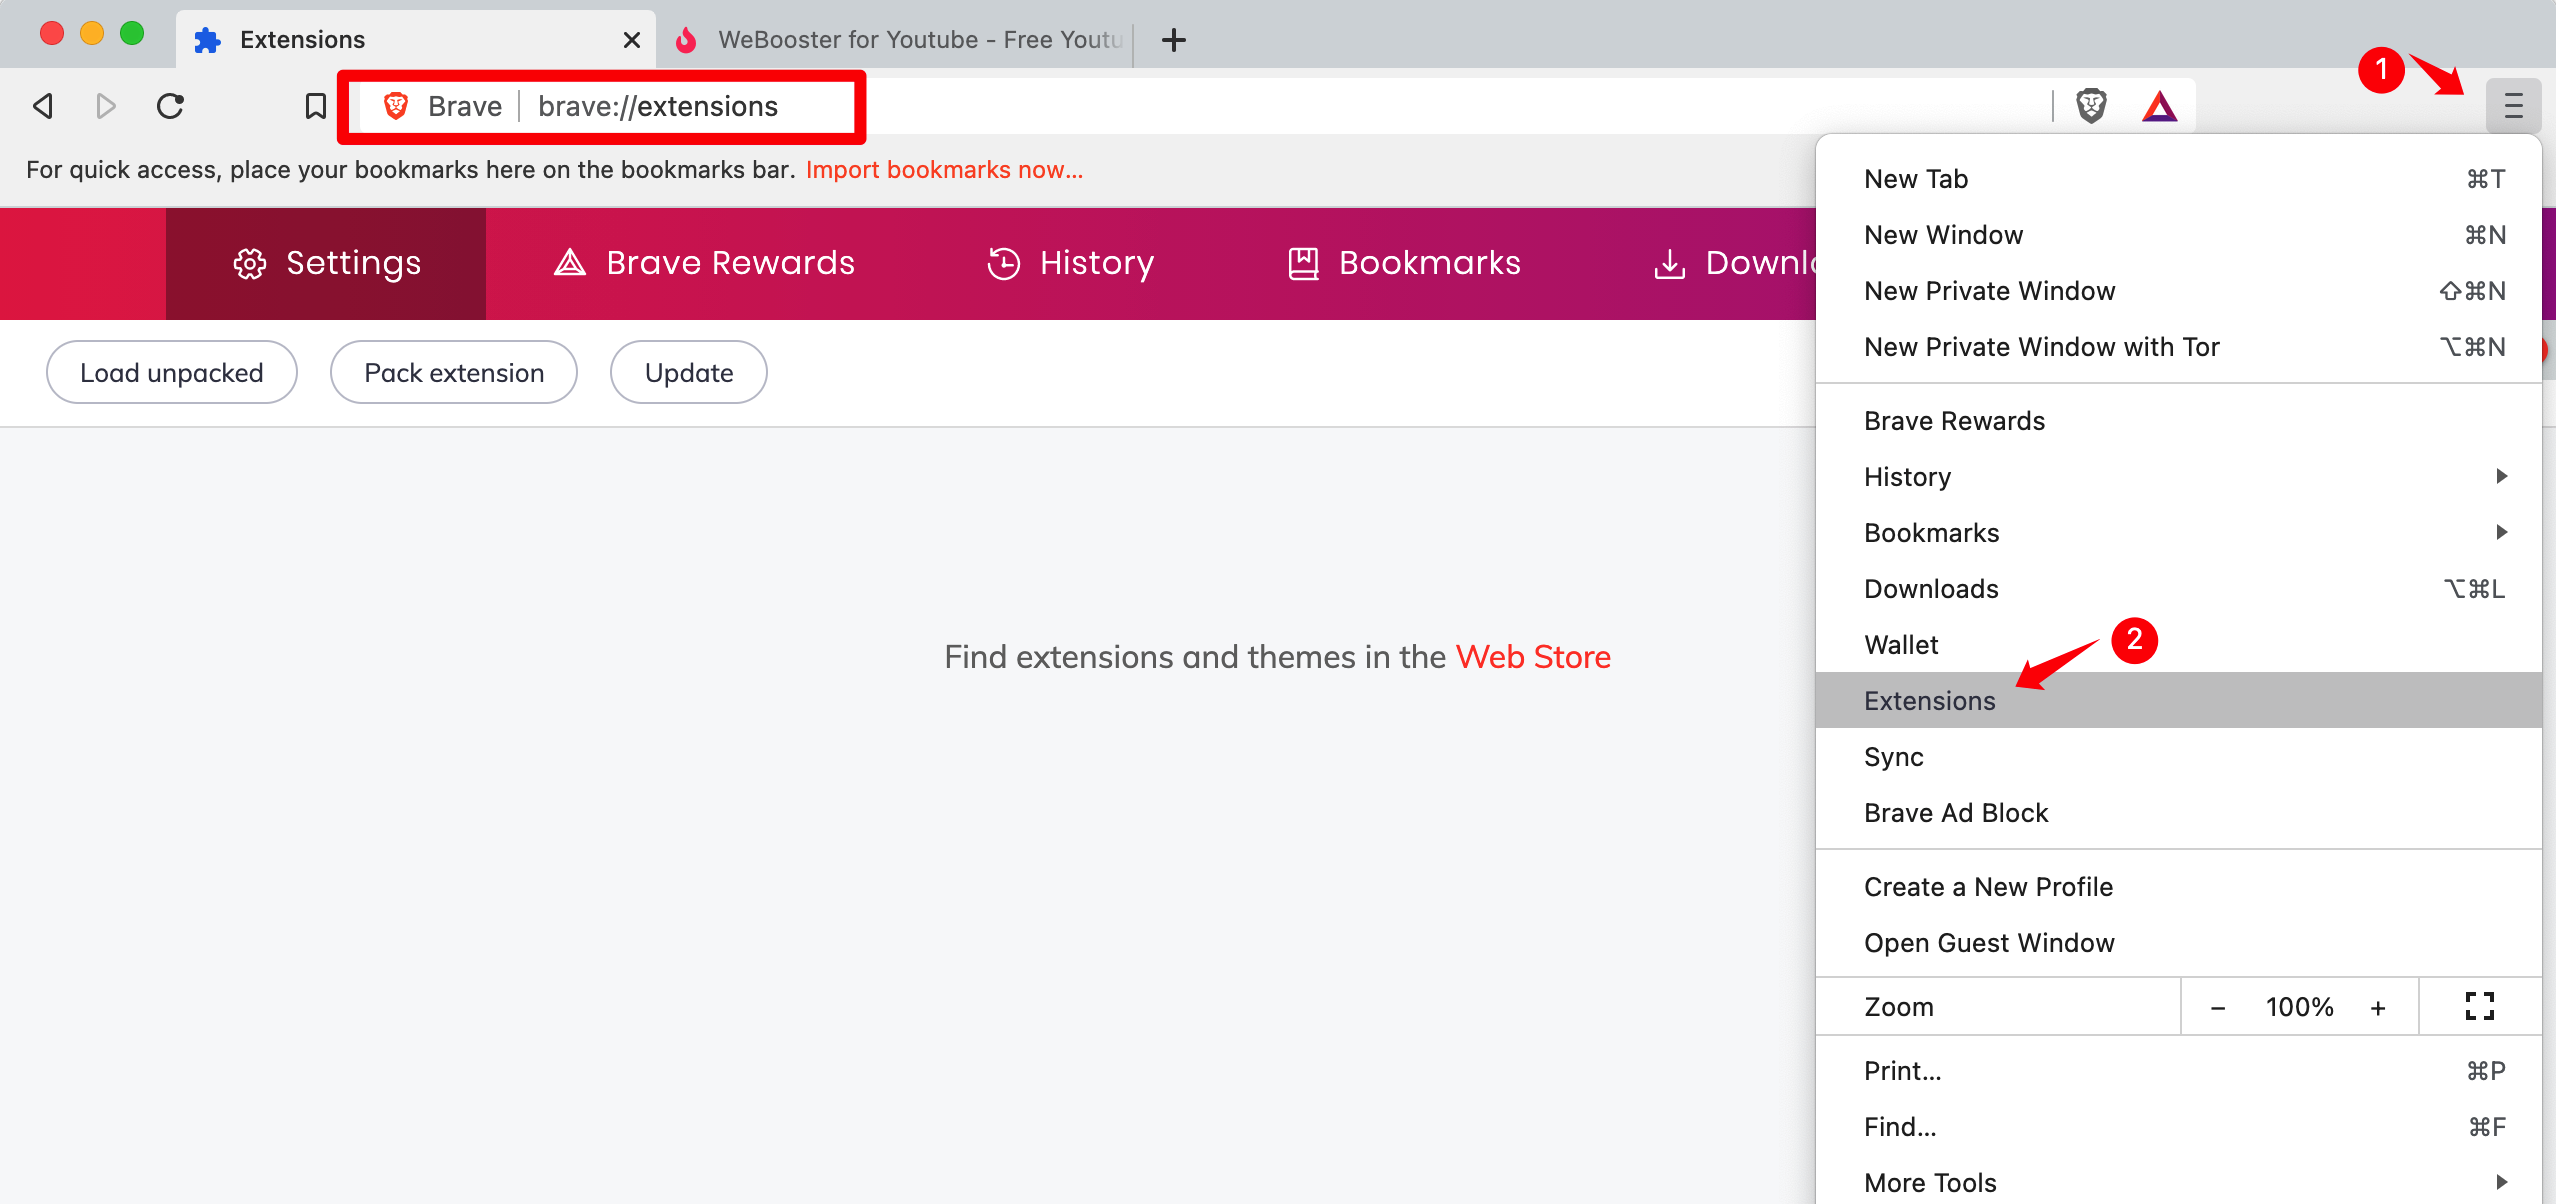Select Sync menu entry

click(x=2178, y=757)
